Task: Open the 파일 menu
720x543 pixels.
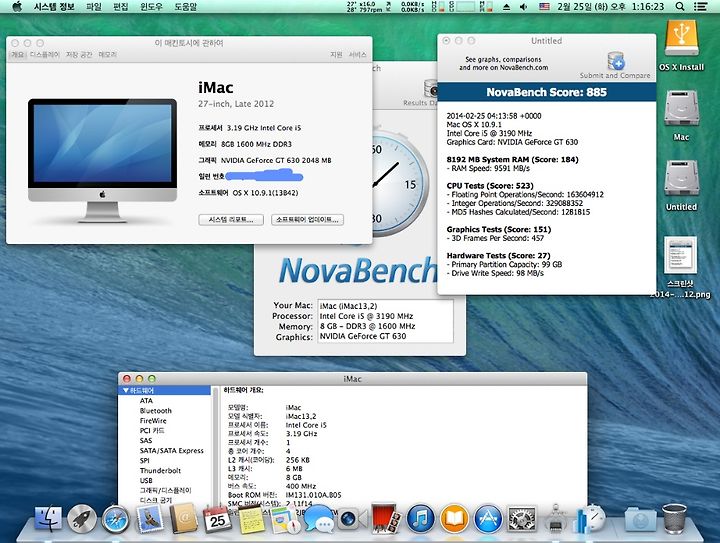Action: (x=94, y=6)
